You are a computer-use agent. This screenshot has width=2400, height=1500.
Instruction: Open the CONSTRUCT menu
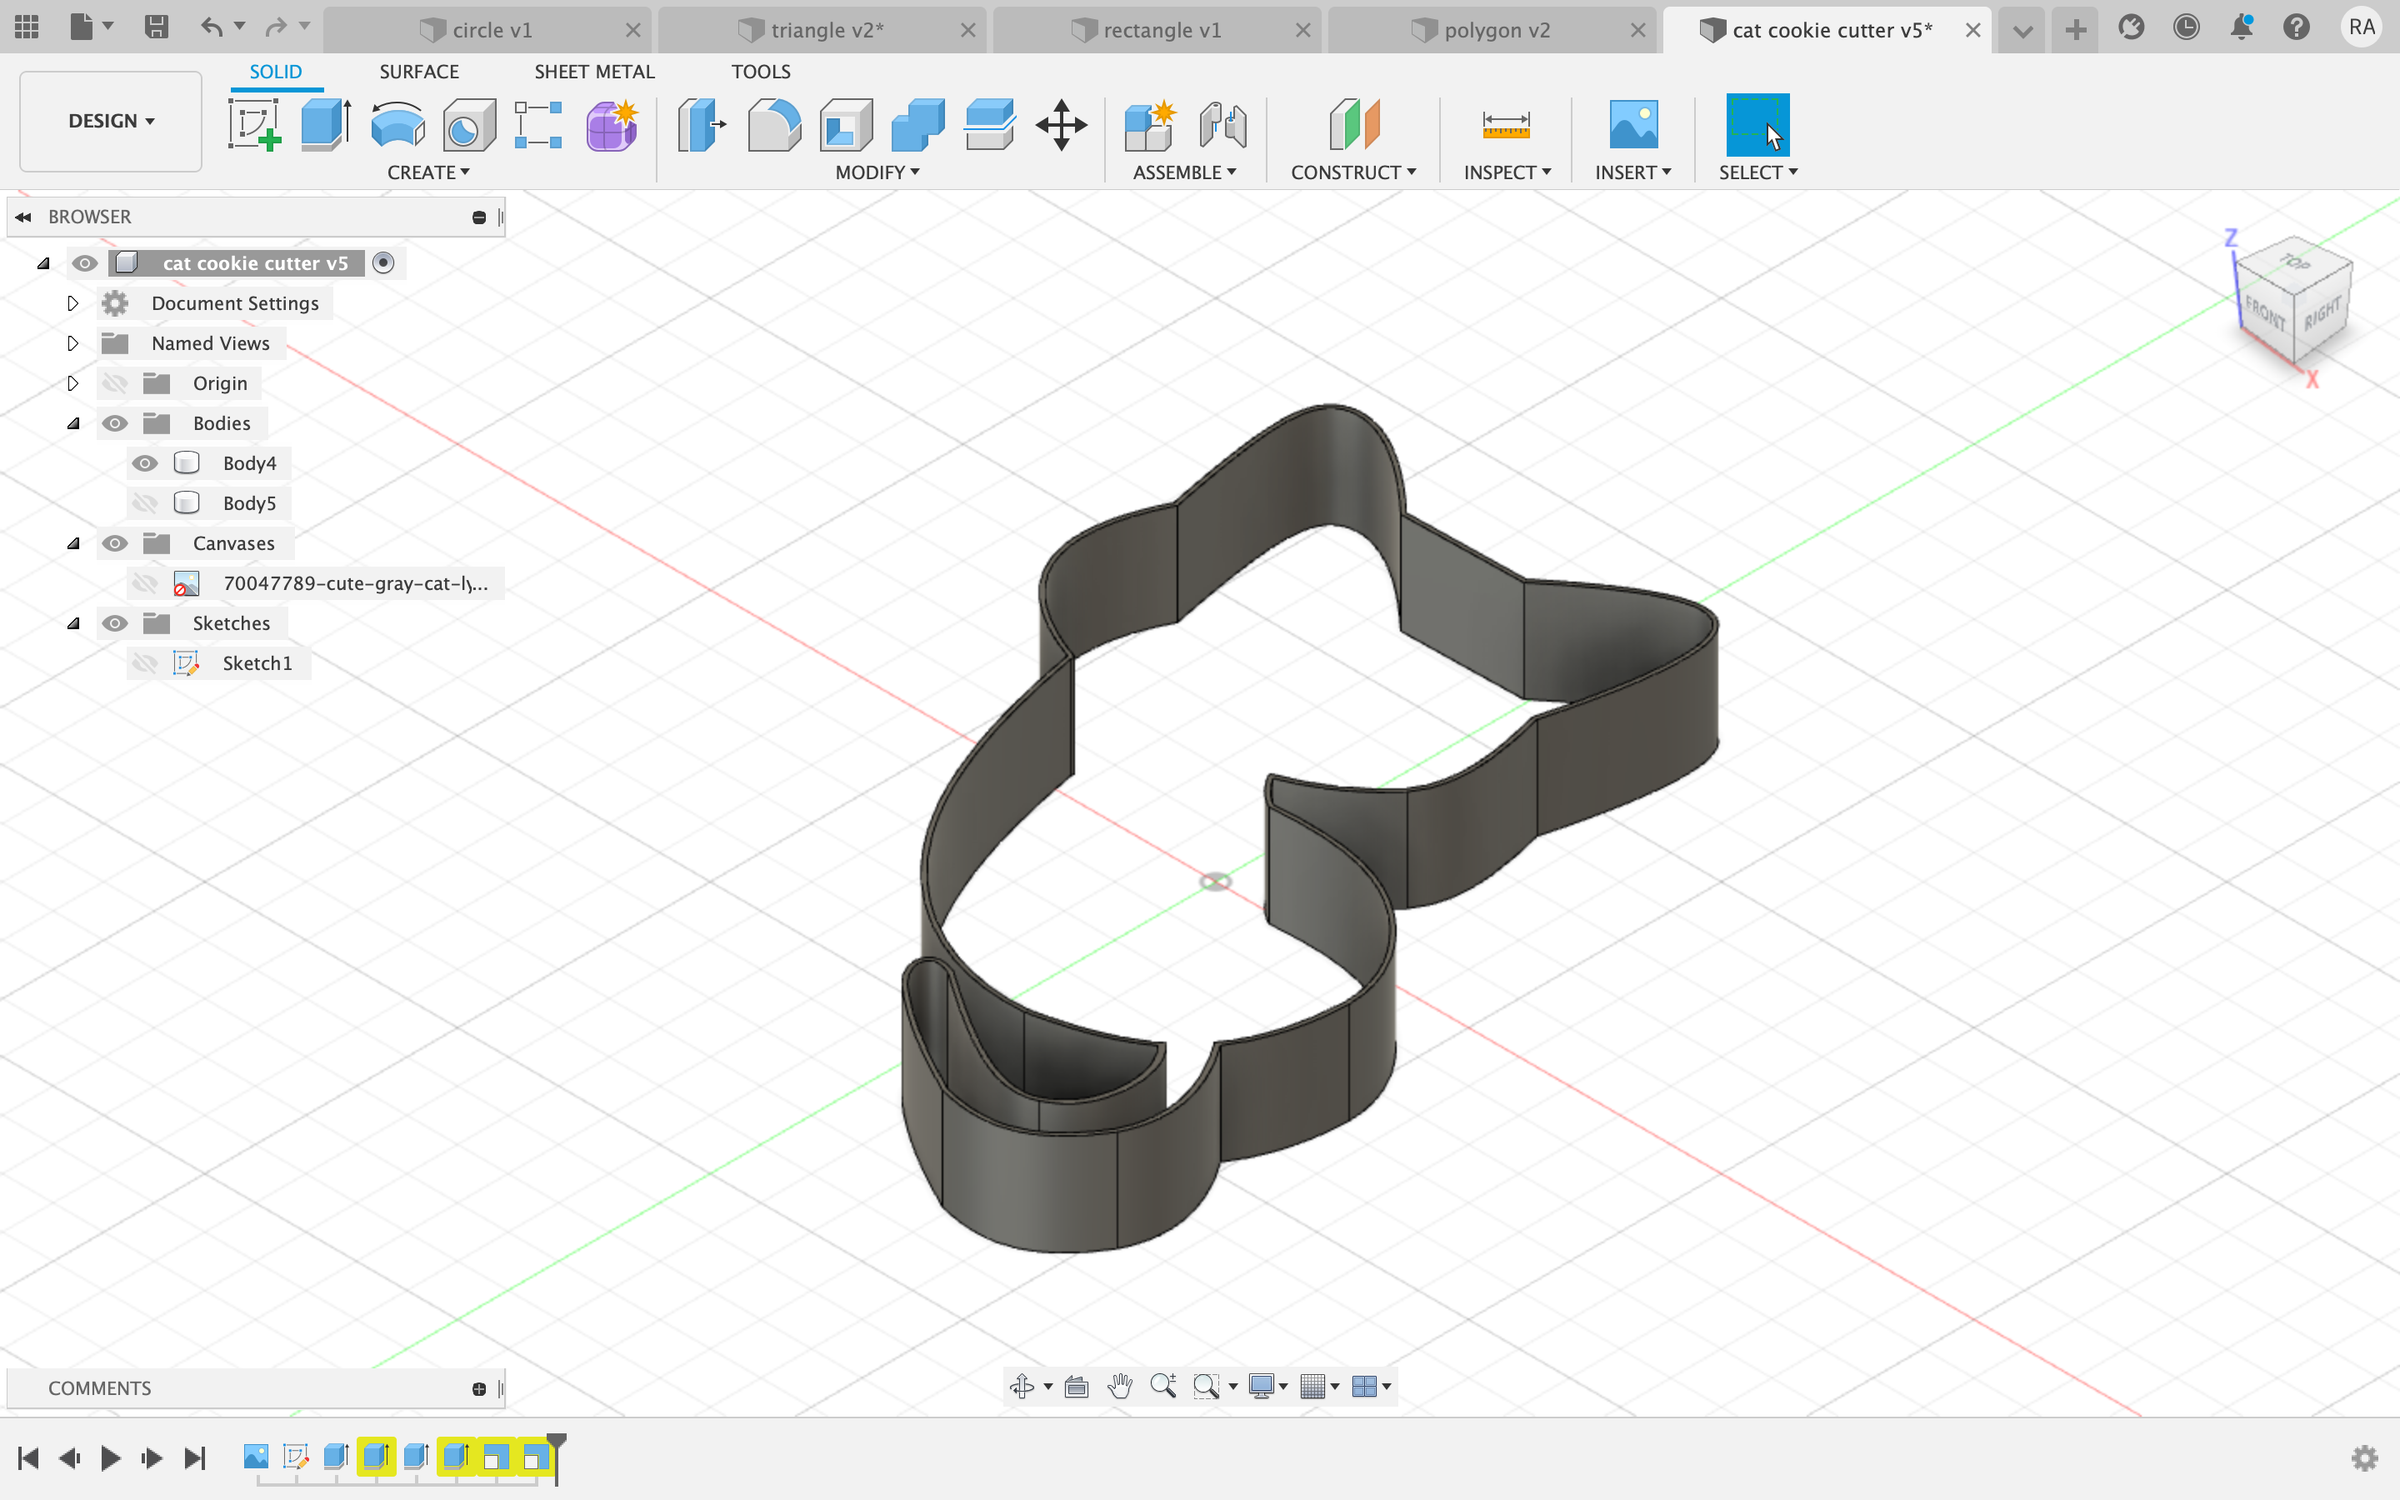[1353, 172]
